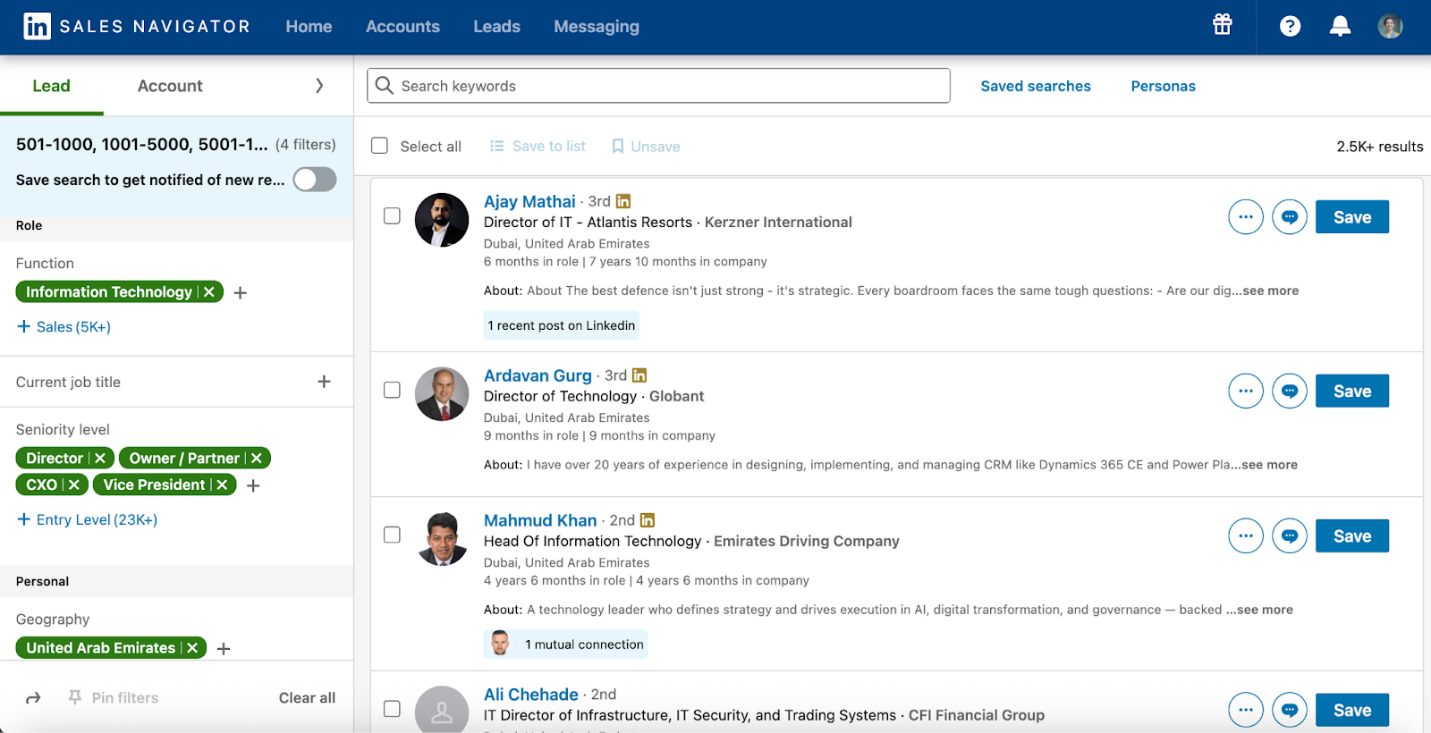Expand the Current job title filter

[324, 382]
